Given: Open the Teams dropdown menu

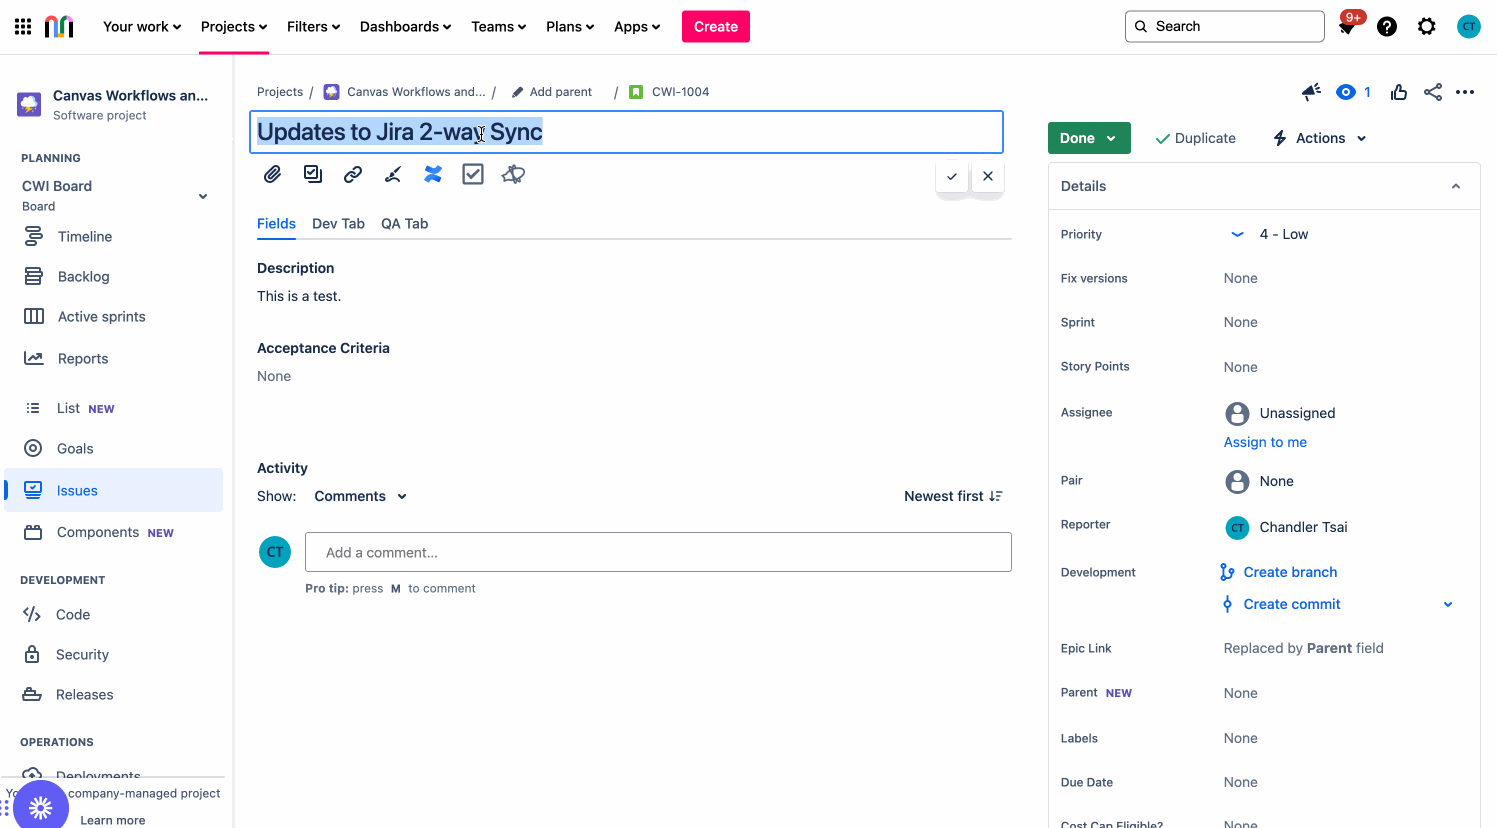Looking at the screenshot, I should click(498, 27).
